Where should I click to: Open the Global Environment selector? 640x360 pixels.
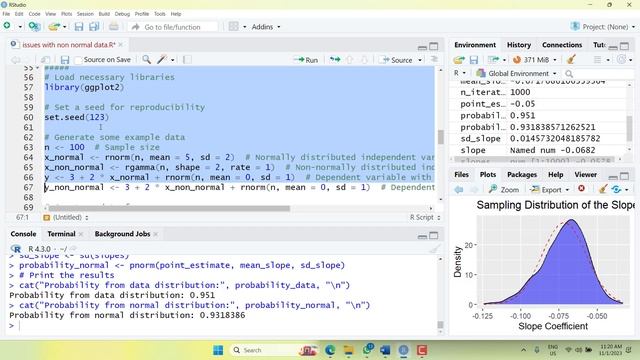(516, 73)
